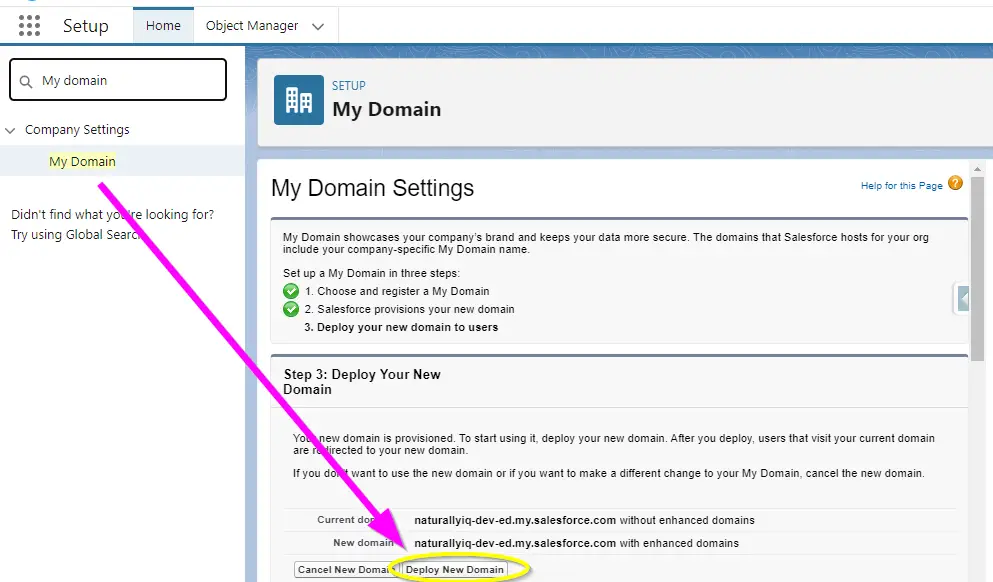Click the side panel arrow handle
Image resolution: width=993 pixels, height=582 pixels.
pyautogui.click(x=963, y=298)
